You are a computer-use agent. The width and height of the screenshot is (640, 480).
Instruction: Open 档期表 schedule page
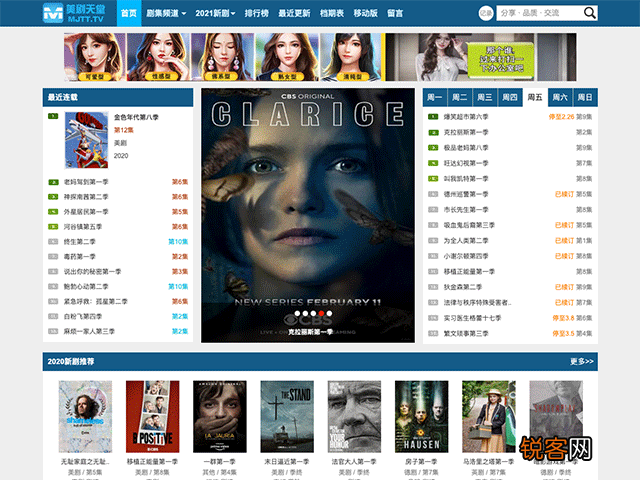click(x=332, y=13)
